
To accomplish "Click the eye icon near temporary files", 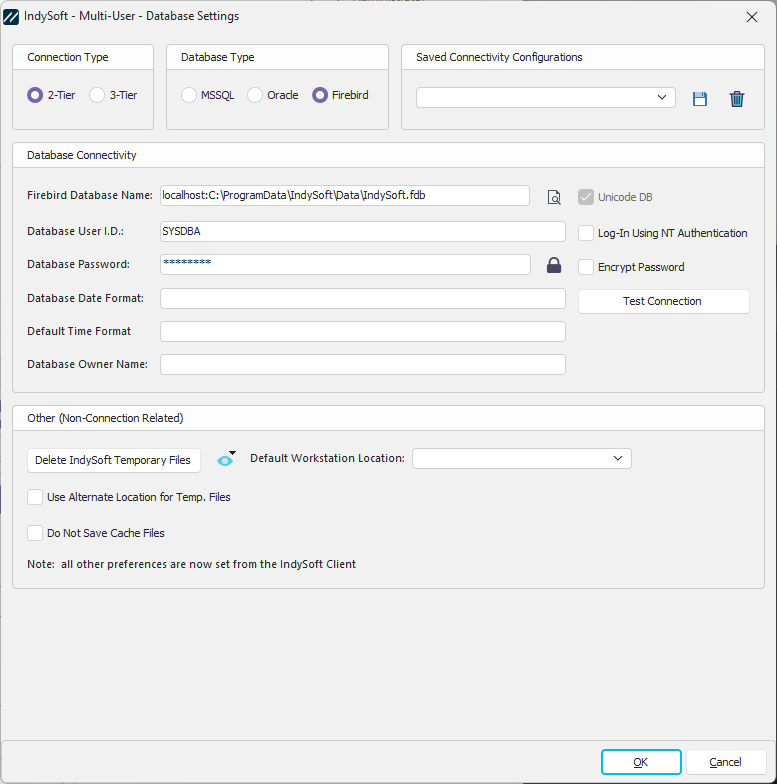I will [225, 460].
